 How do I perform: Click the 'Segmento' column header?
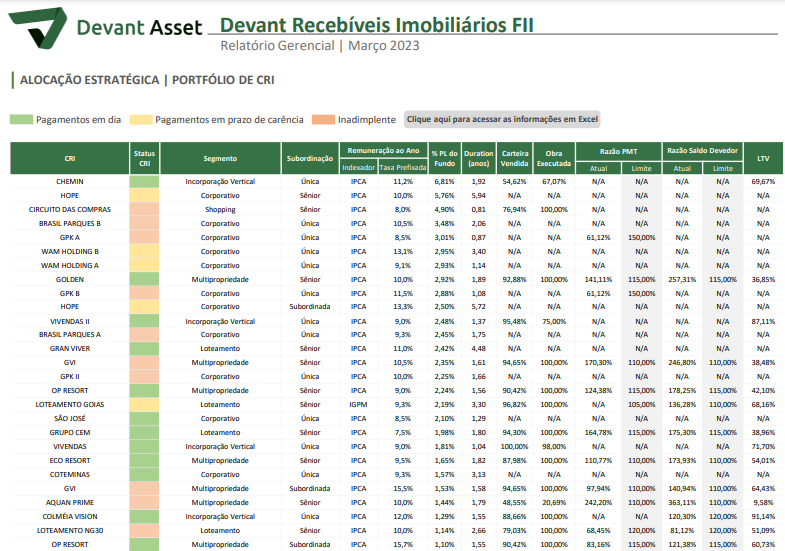click(x=220, y=158)
